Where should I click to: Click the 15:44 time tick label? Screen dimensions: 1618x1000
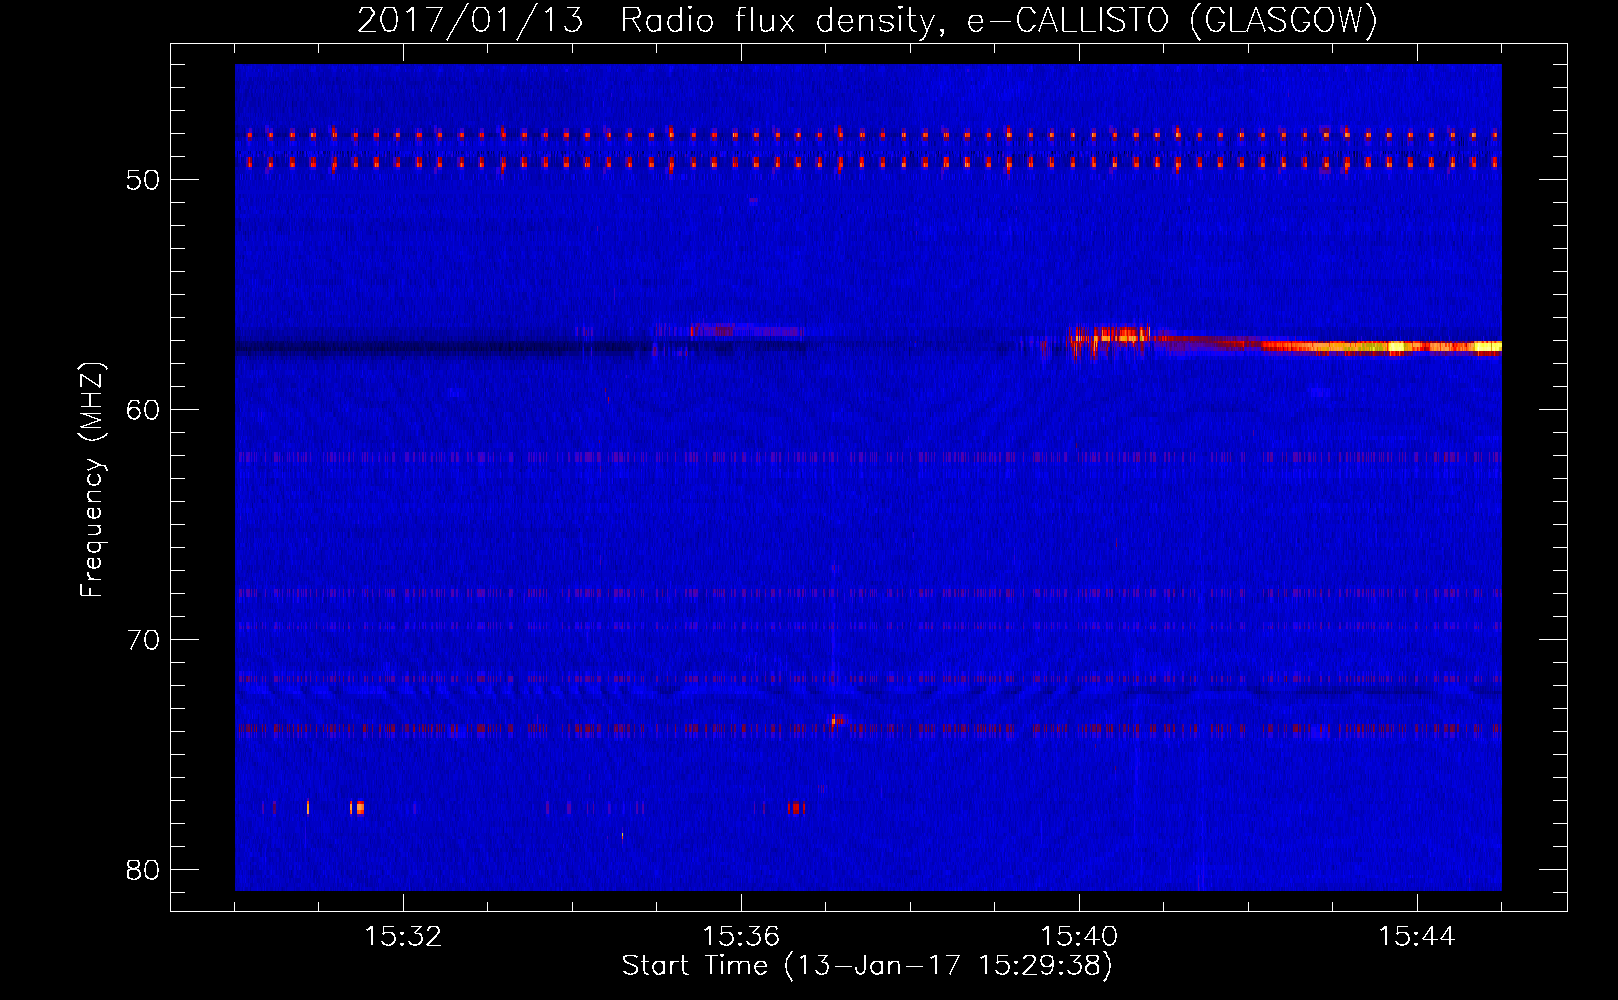tap(1417, 937)
